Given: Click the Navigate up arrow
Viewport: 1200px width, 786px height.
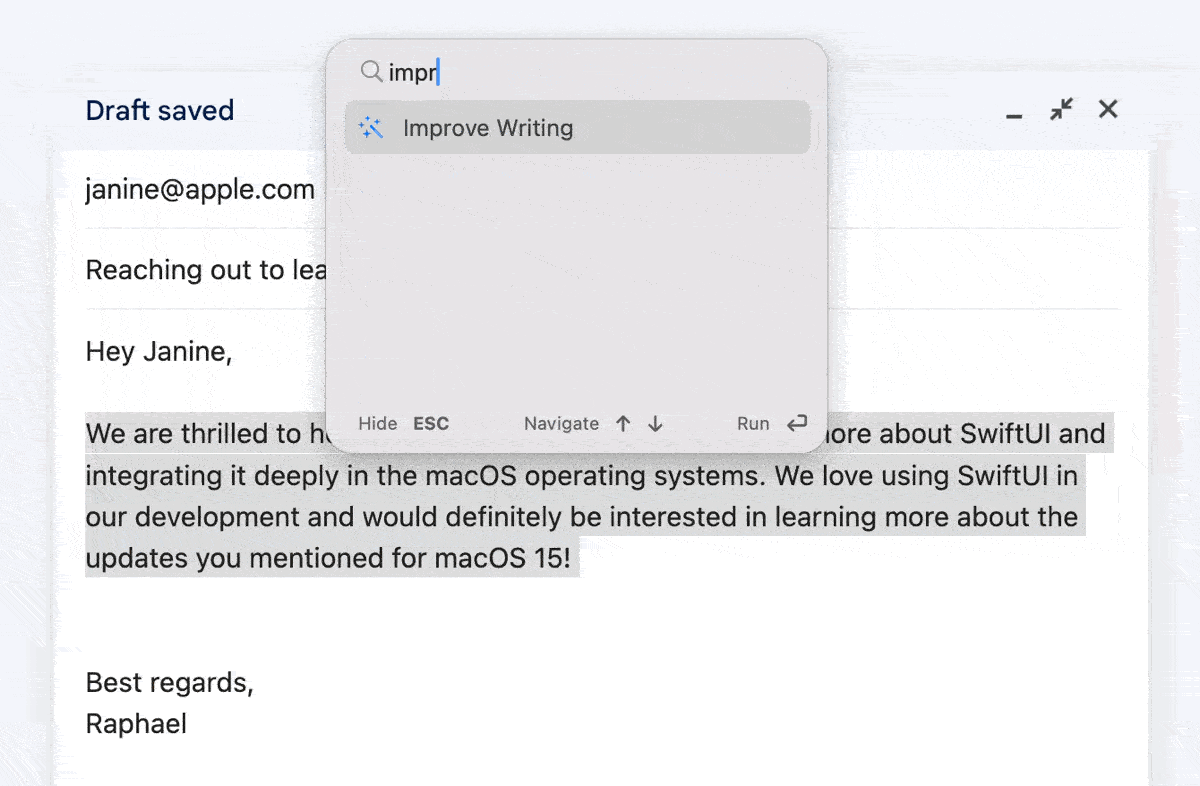Looking at the screenshot, I should (623, 423).
